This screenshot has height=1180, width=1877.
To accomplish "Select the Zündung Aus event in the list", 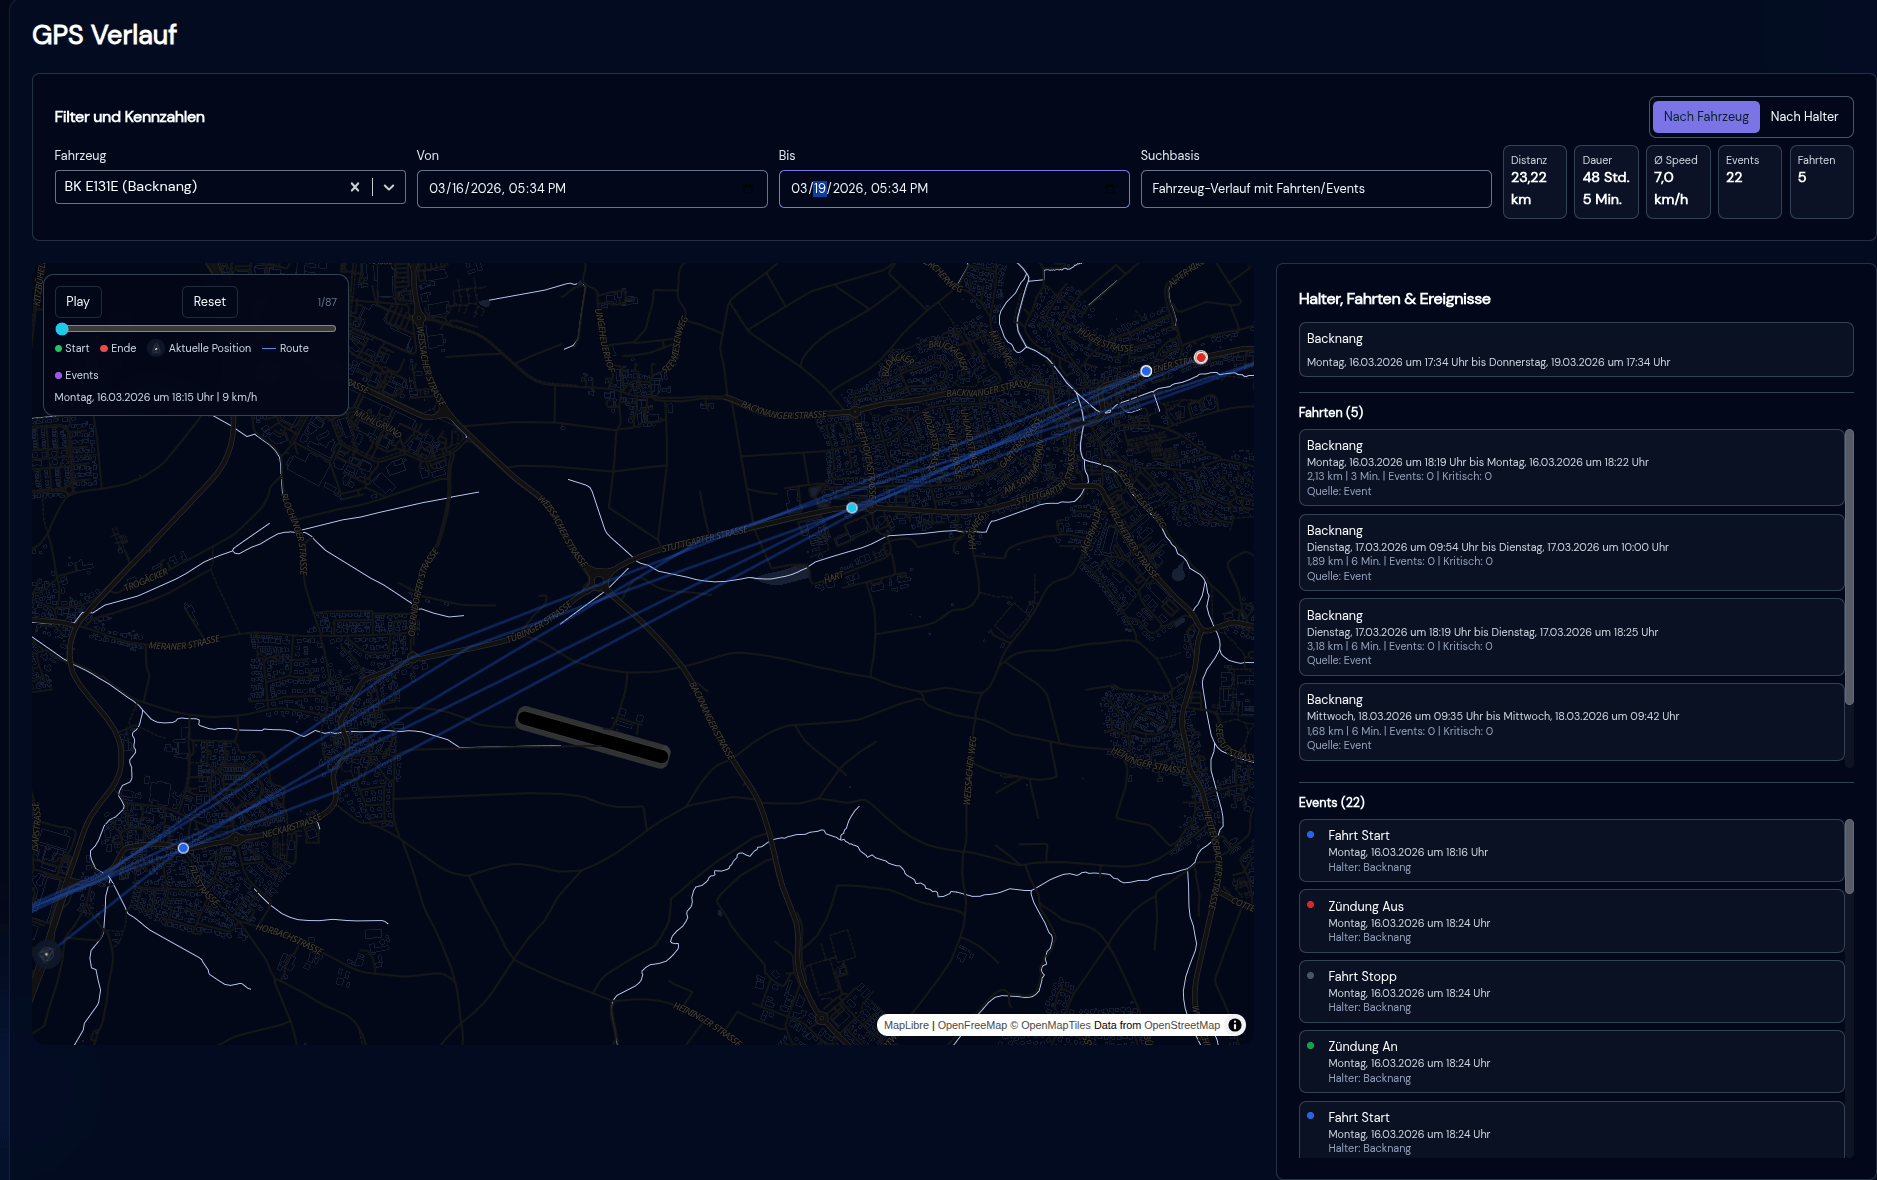I will (1571, 920).
